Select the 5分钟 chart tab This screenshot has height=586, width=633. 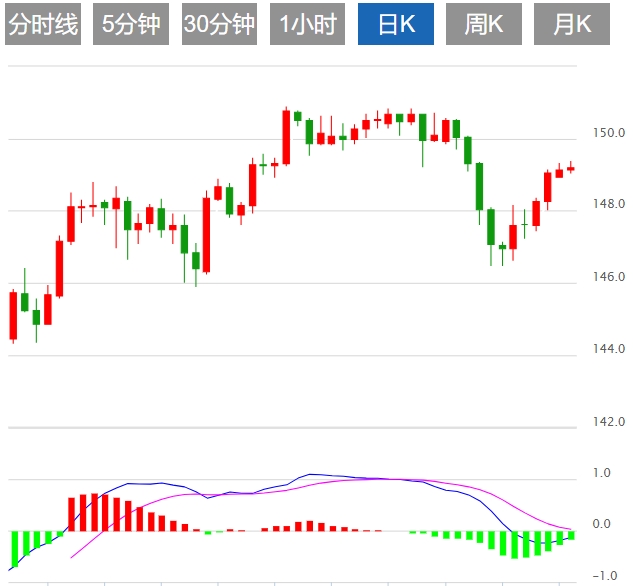click(131, 25)
